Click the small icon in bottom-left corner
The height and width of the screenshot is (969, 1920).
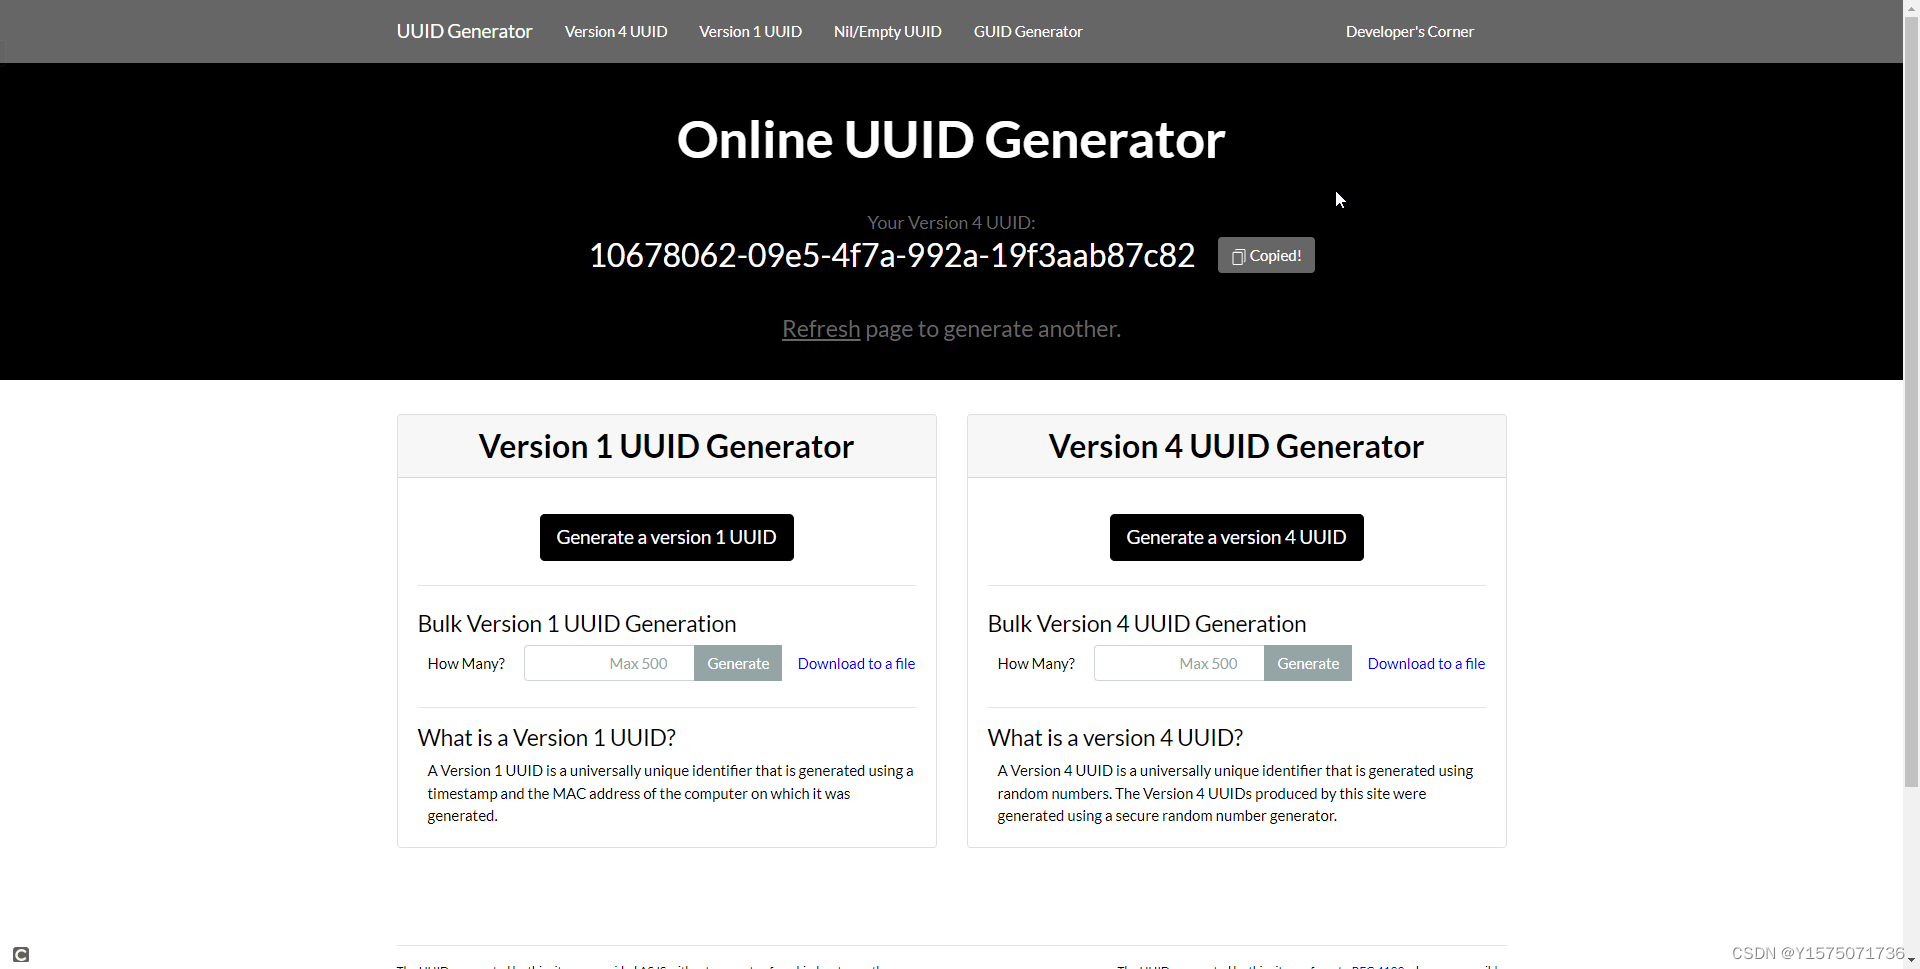pyautogui.click(x=21, y=954)
